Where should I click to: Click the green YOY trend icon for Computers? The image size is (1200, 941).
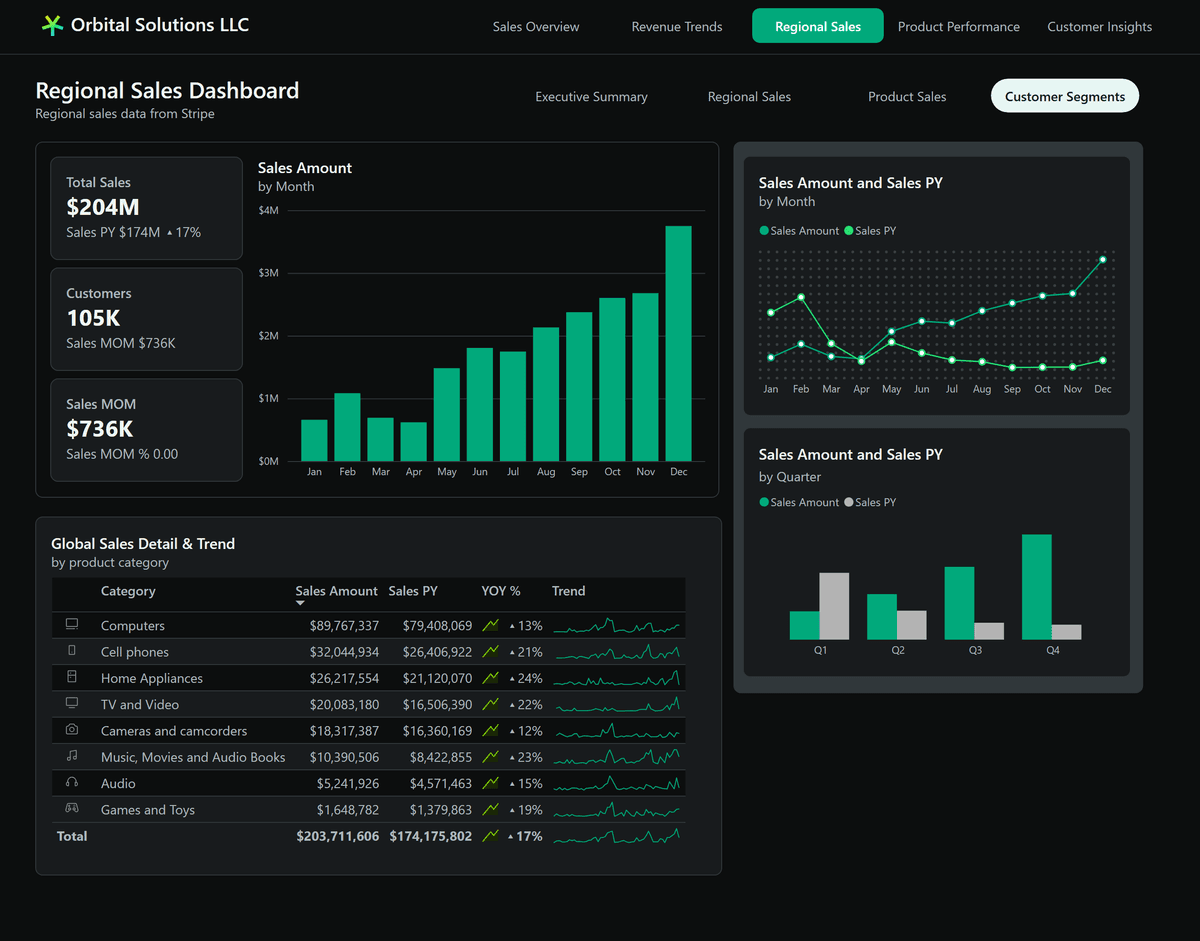click(x=490, y=625)
